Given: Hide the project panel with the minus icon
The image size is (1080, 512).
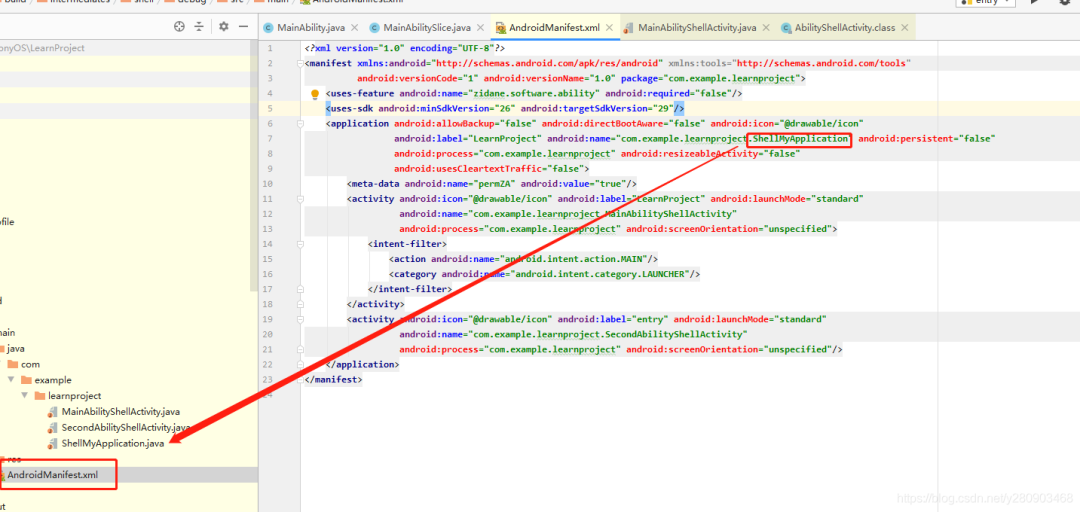Looking at the screenshot, I should tap(243, 26).
